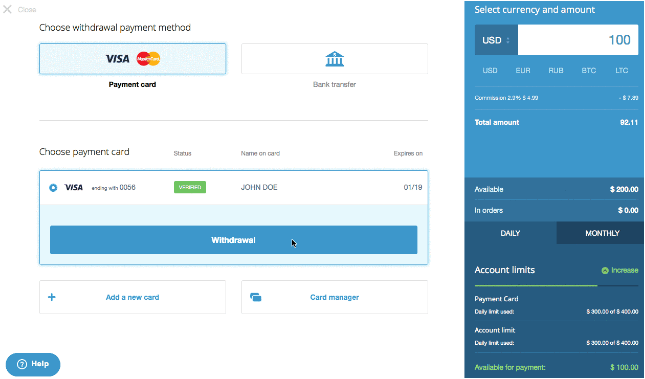The width and height of the screenshot is (645, 379).
Task: Click the Commission fee line
Action: point(556,98)
